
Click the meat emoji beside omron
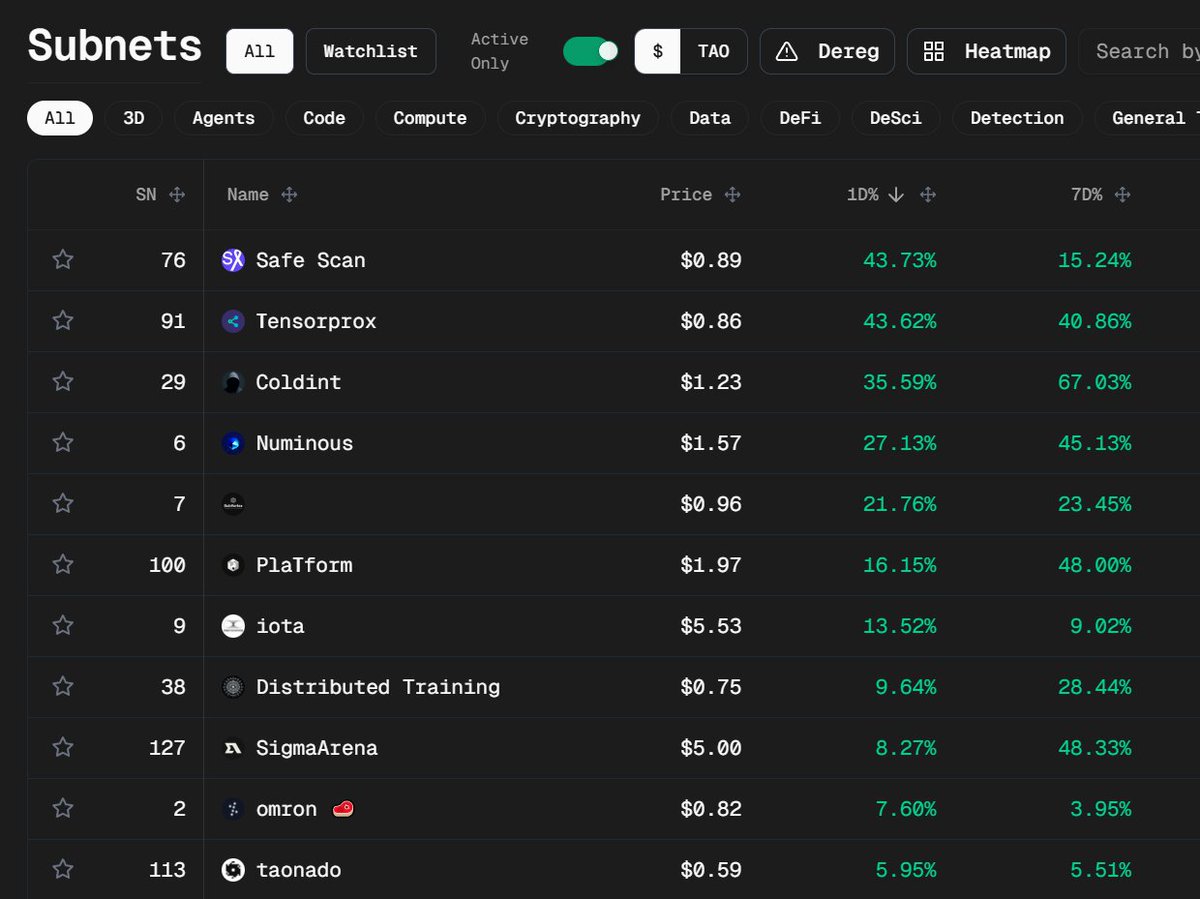pyautogui.click(x=342, y=809)
